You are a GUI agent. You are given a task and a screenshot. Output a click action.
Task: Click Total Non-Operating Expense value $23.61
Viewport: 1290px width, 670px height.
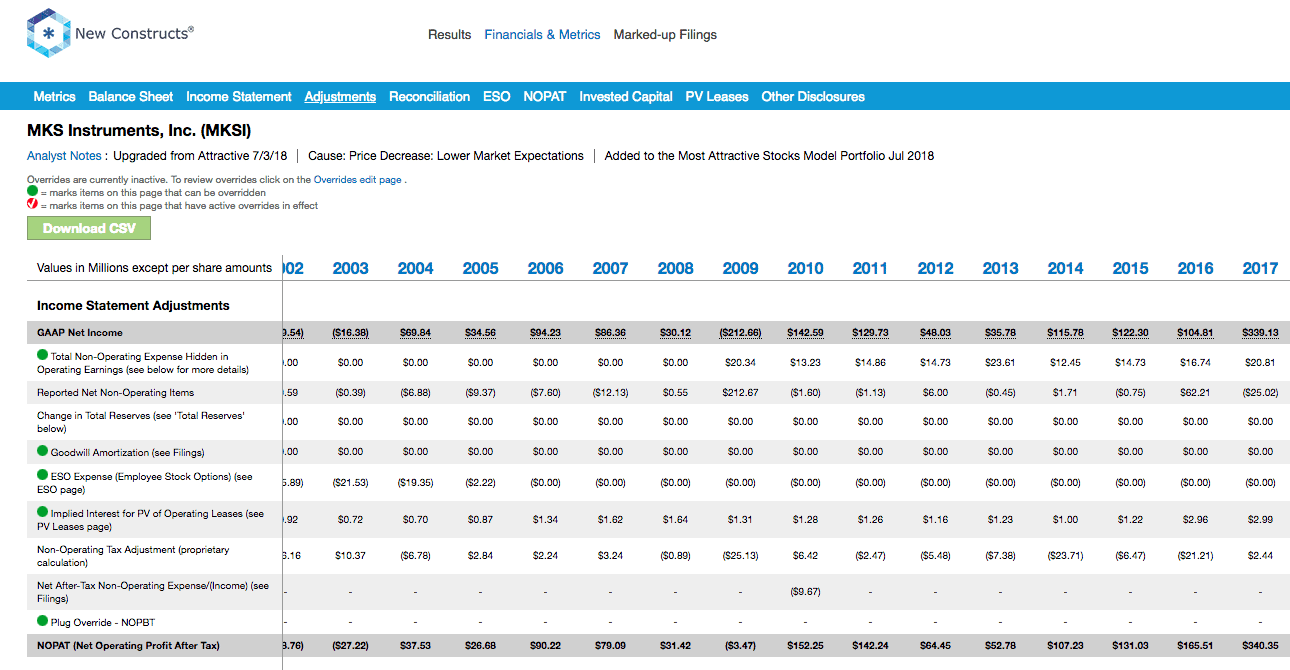(1000, 363)
